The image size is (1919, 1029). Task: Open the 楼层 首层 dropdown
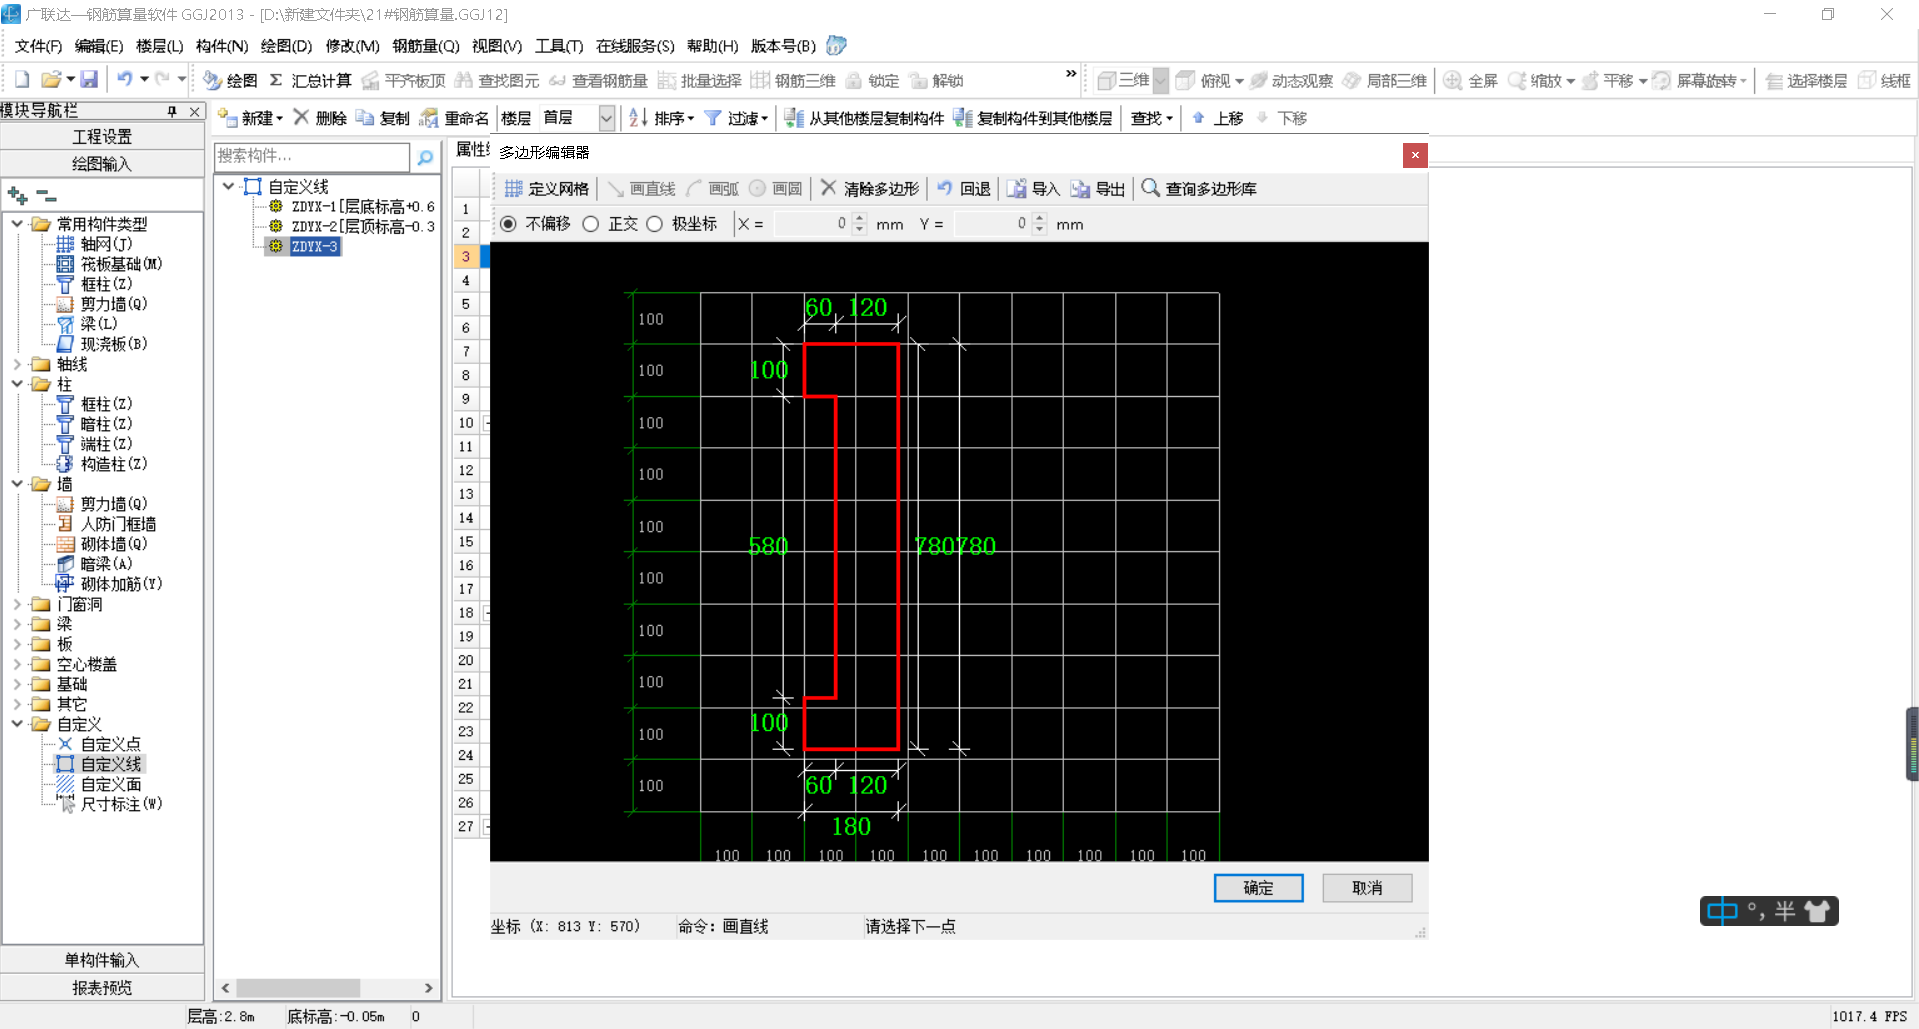tap(606, 118)
